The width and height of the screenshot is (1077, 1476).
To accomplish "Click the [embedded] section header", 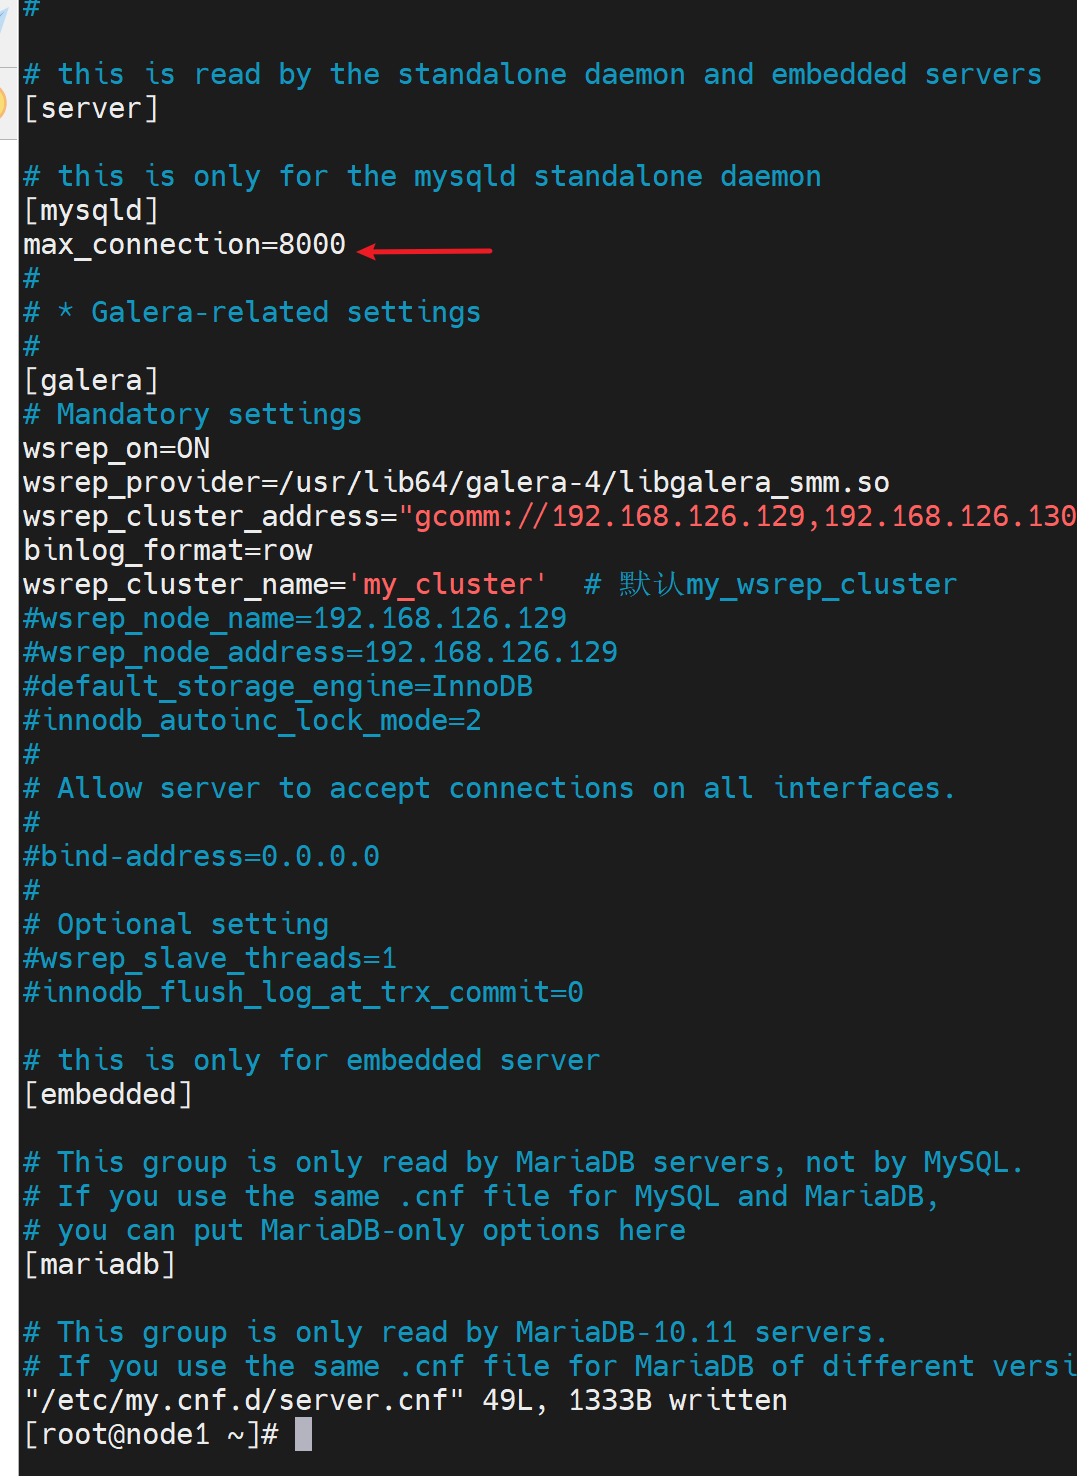I will (x=108, y=1094).
